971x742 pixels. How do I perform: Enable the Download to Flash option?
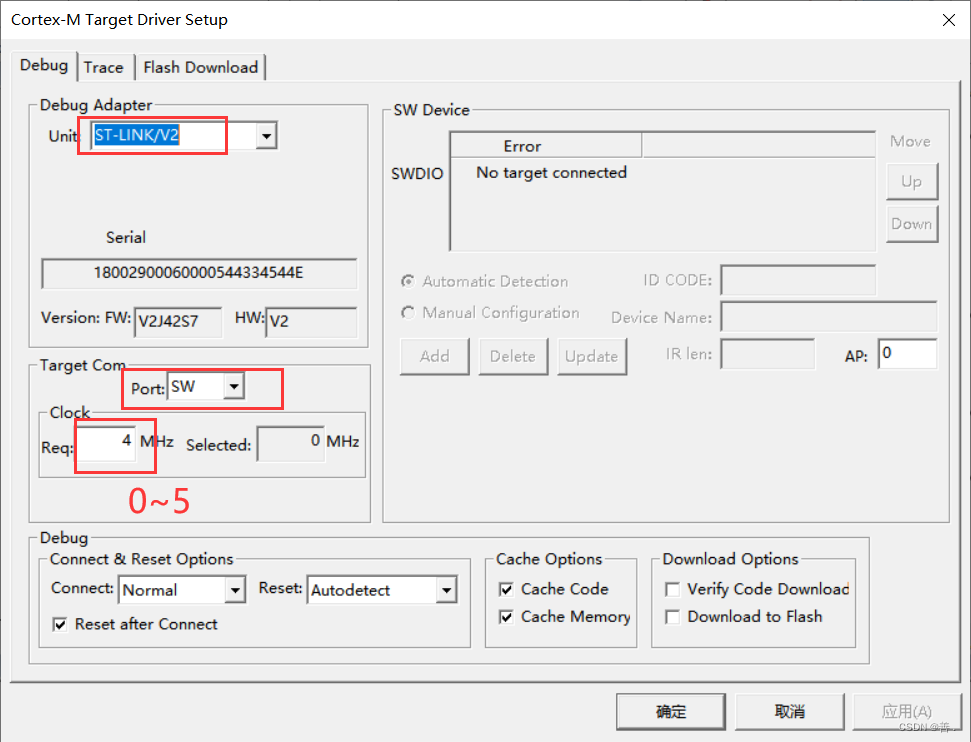672,617
